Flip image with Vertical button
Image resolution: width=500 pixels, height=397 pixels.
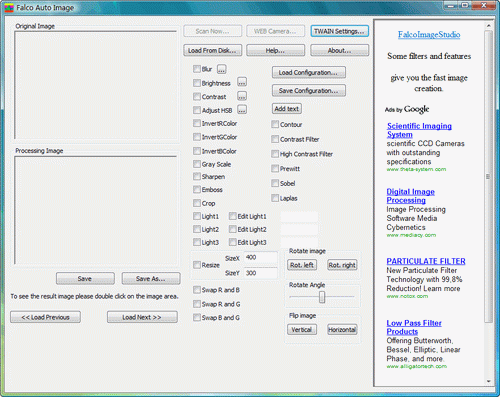(302, 330)
